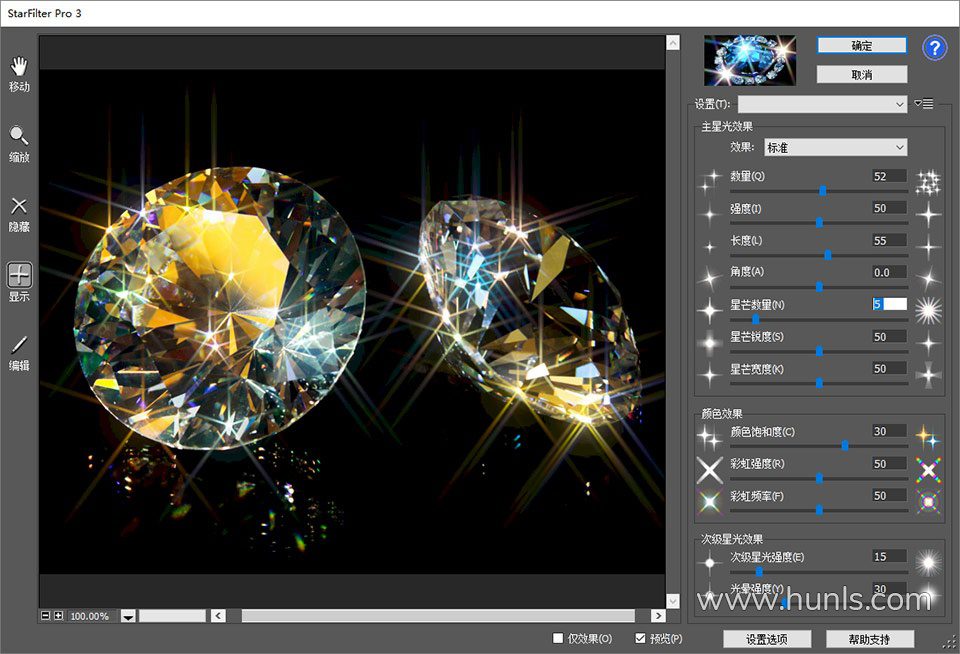This screenshot has height=654, width=960.
Task: Click wide star icon right of 星芒宽度(K)
Action: point(928,375)
